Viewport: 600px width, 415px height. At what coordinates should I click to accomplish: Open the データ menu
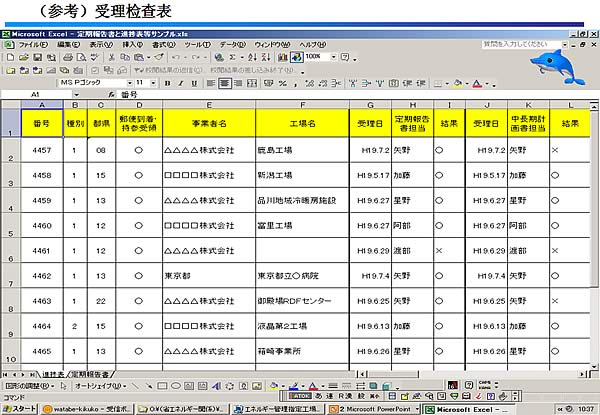click(x=232, y=45)
